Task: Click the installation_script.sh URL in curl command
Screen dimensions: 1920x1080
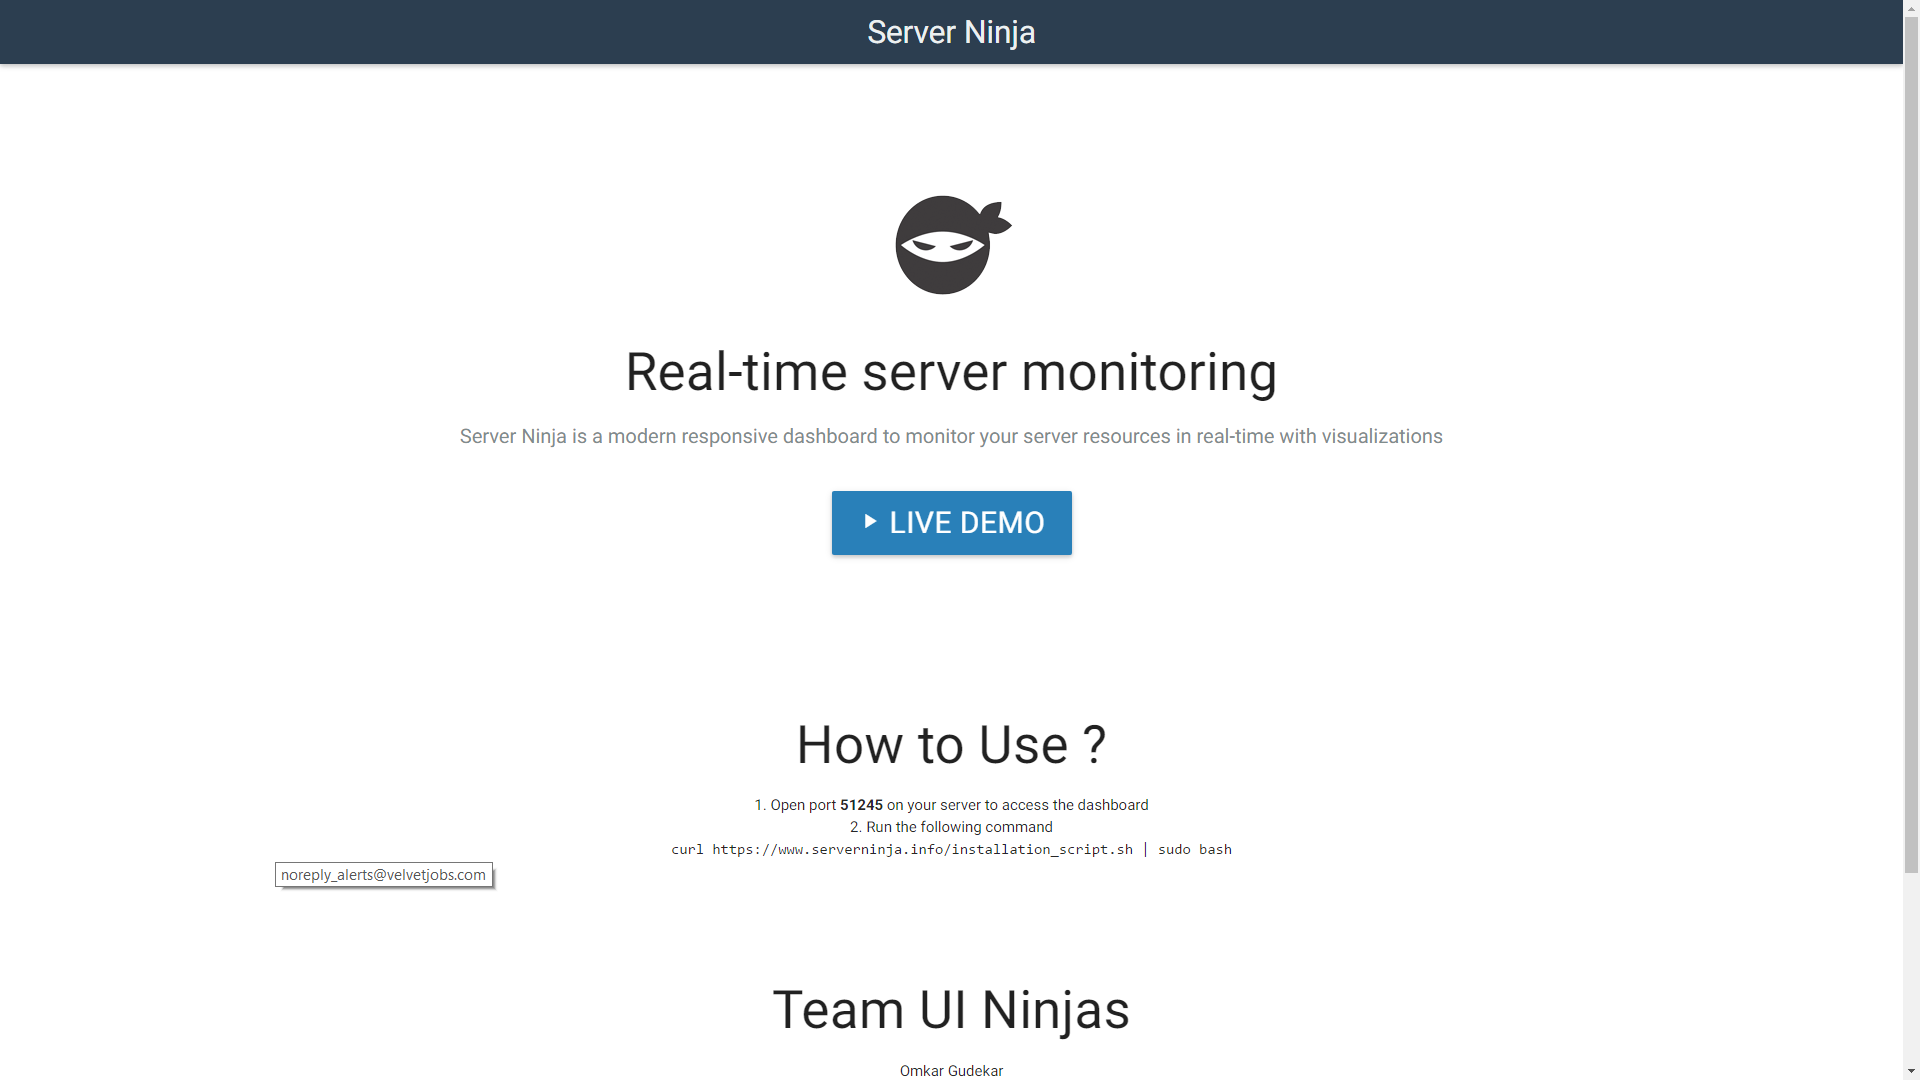Action: coord(922,849)
